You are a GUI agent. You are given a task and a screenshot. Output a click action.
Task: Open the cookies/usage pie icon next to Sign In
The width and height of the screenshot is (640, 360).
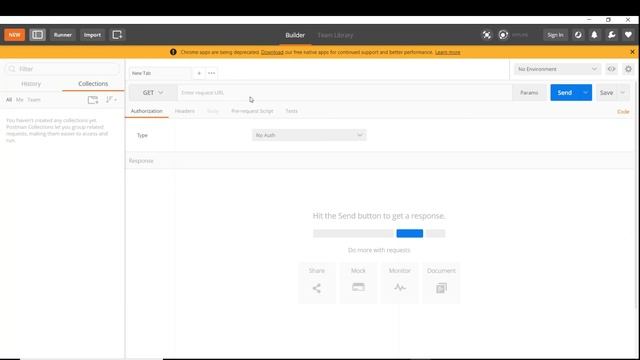[x=578, y=35]
